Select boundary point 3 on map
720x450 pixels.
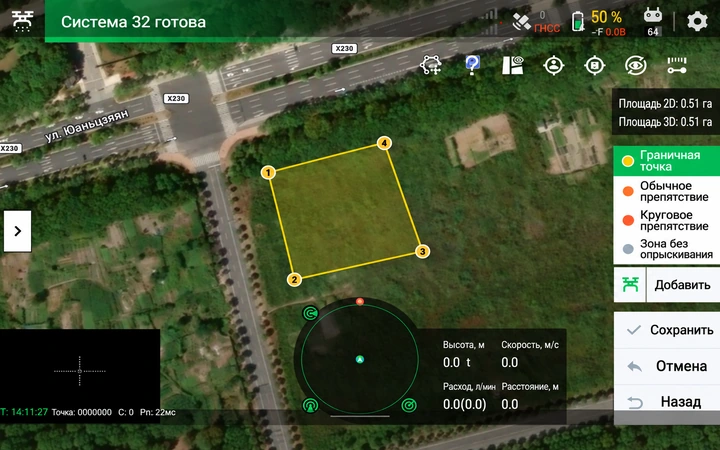click(x=422, y=251)
